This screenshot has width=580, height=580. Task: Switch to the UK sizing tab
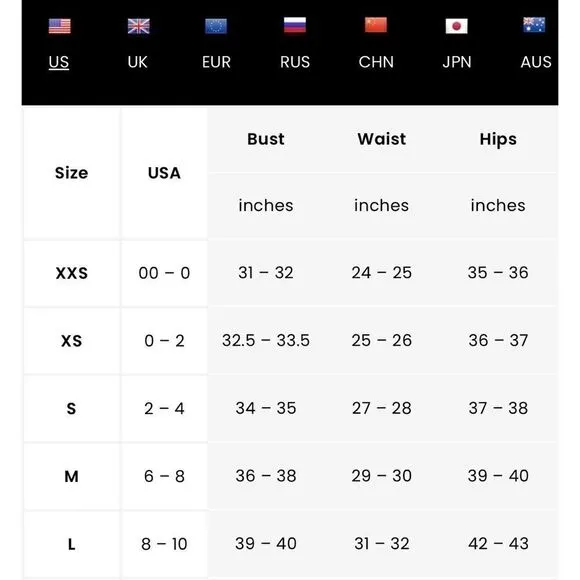[x=138, y=62]
